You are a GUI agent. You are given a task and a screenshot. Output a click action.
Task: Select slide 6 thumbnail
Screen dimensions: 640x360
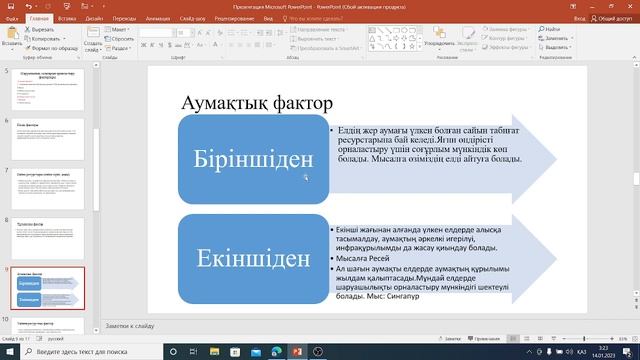pos(48,139)
